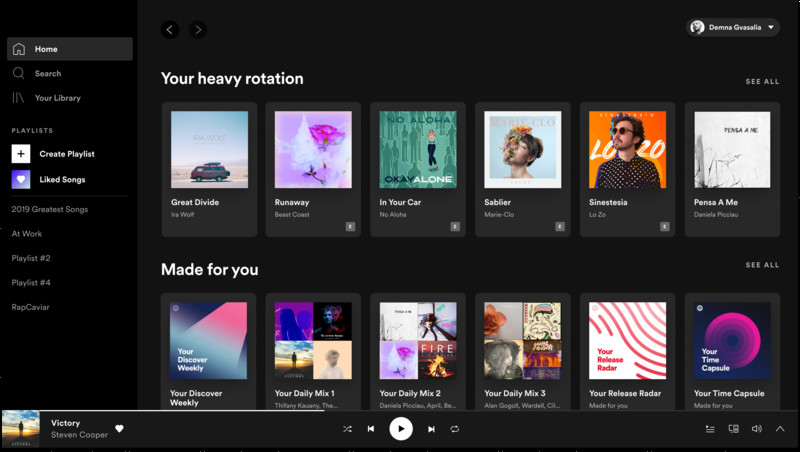Mute using the volume speaker icon
This screenshot has height=452, width=800.
(757, 429)
